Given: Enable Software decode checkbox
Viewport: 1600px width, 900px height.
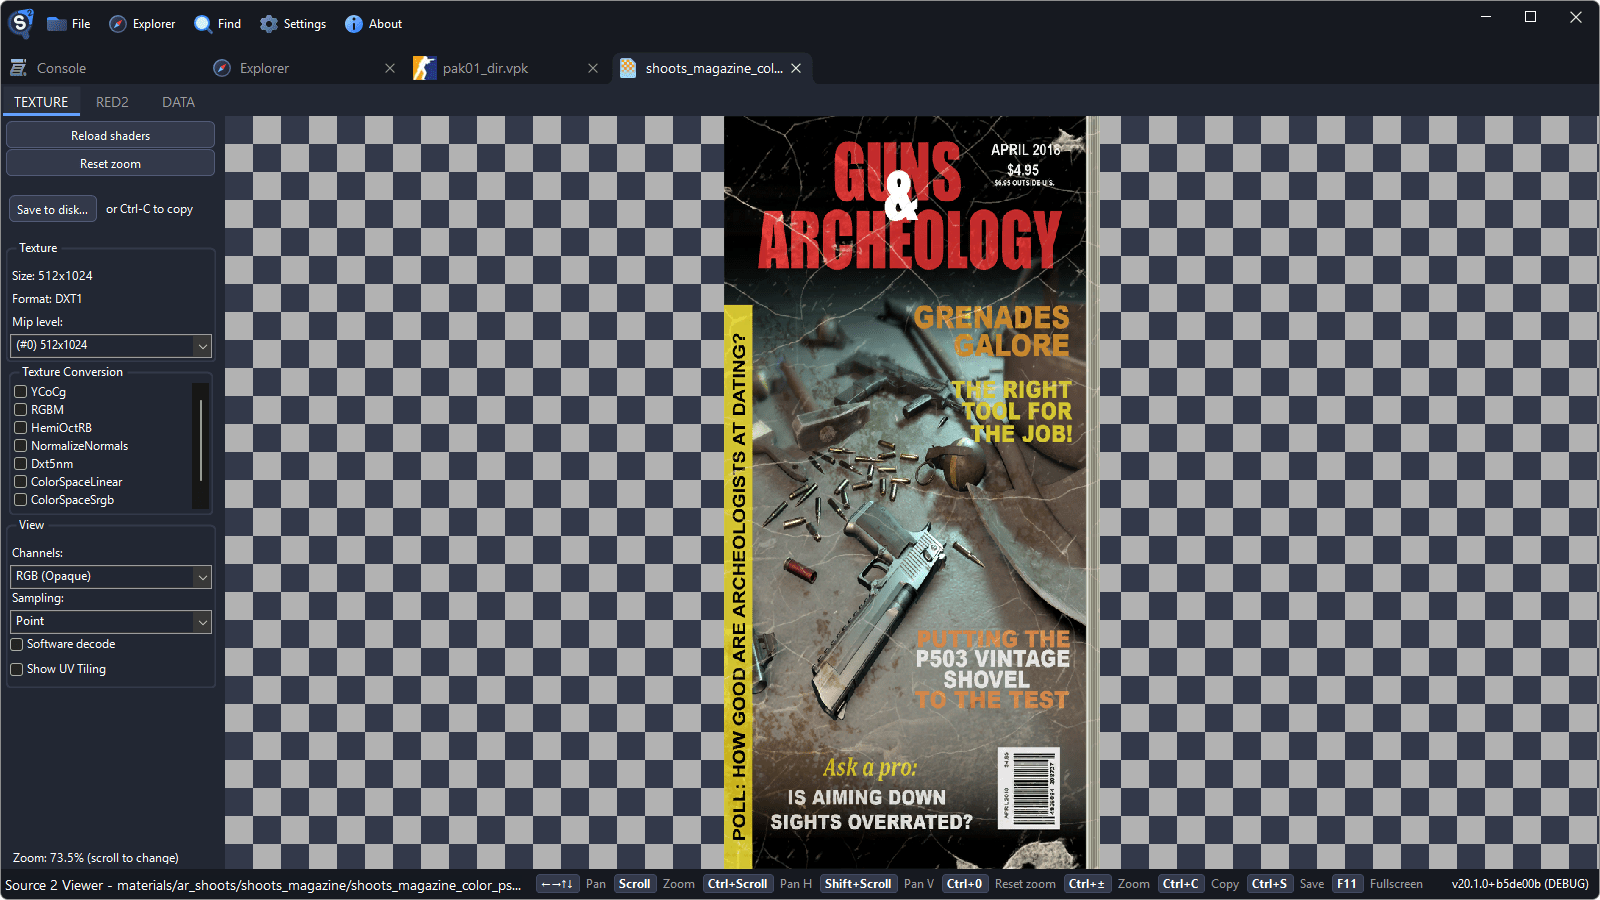Looking at the screenshot, I should pos(16,644).
